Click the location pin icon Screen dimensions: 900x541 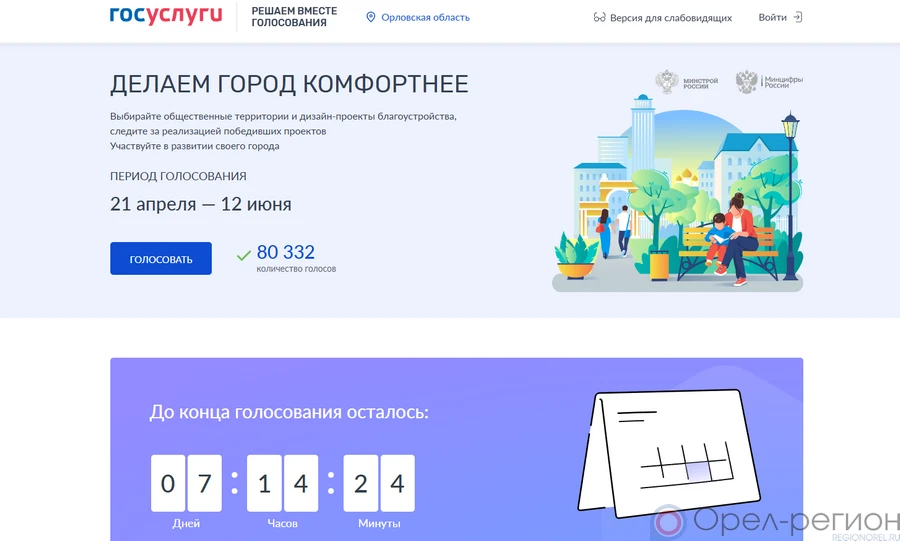tap(371, 17)
